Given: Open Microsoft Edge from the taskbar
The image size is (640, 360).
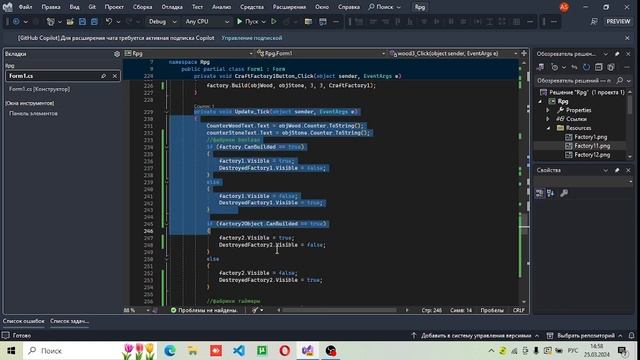Looking at the screenshot, I should click(x=170, y=351).
